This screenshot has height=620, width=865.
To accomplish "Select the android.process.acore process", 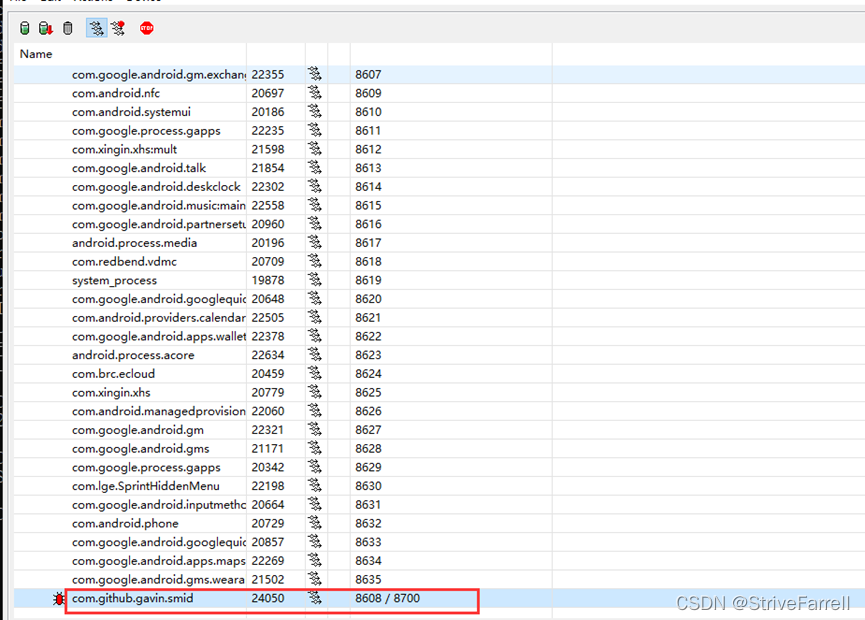I will pos(133,355).
